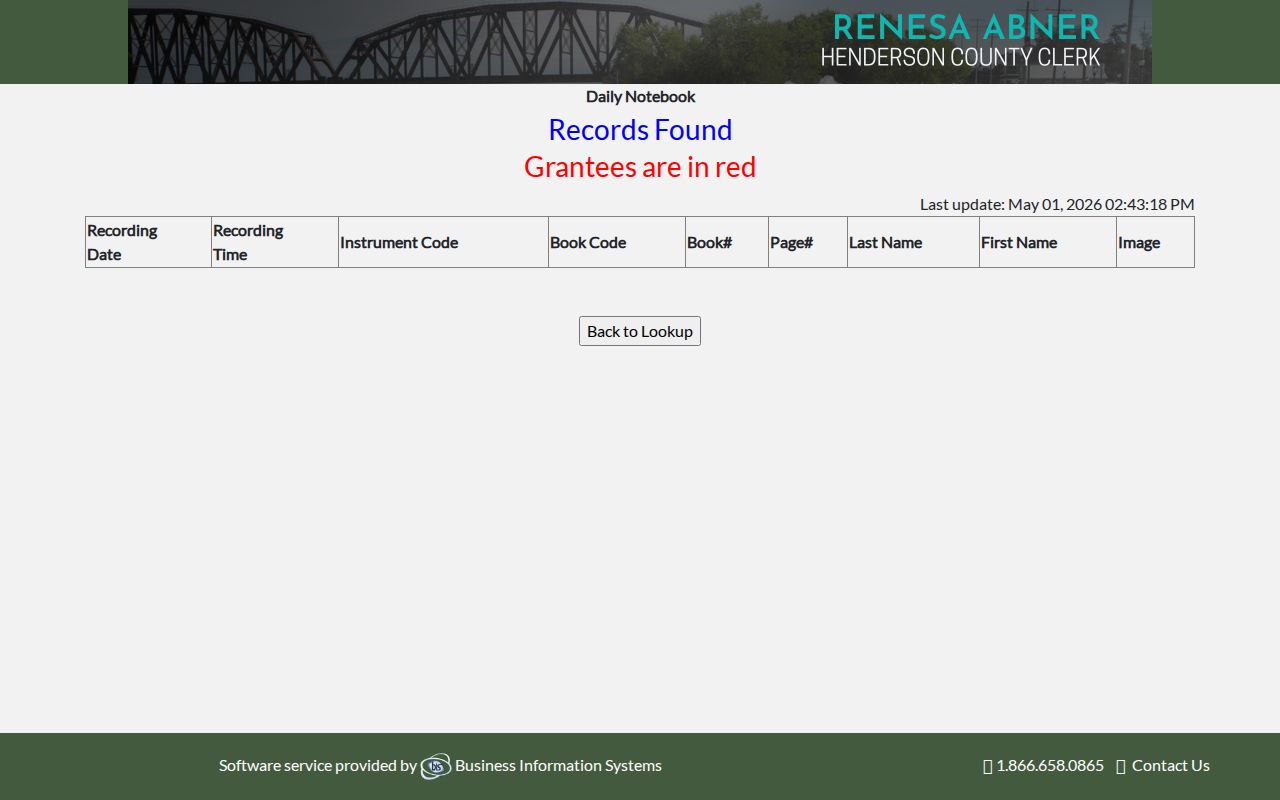Click the phone icon in footer
The height and width of the screenshot is (800, 1280).
pos(988,766)
